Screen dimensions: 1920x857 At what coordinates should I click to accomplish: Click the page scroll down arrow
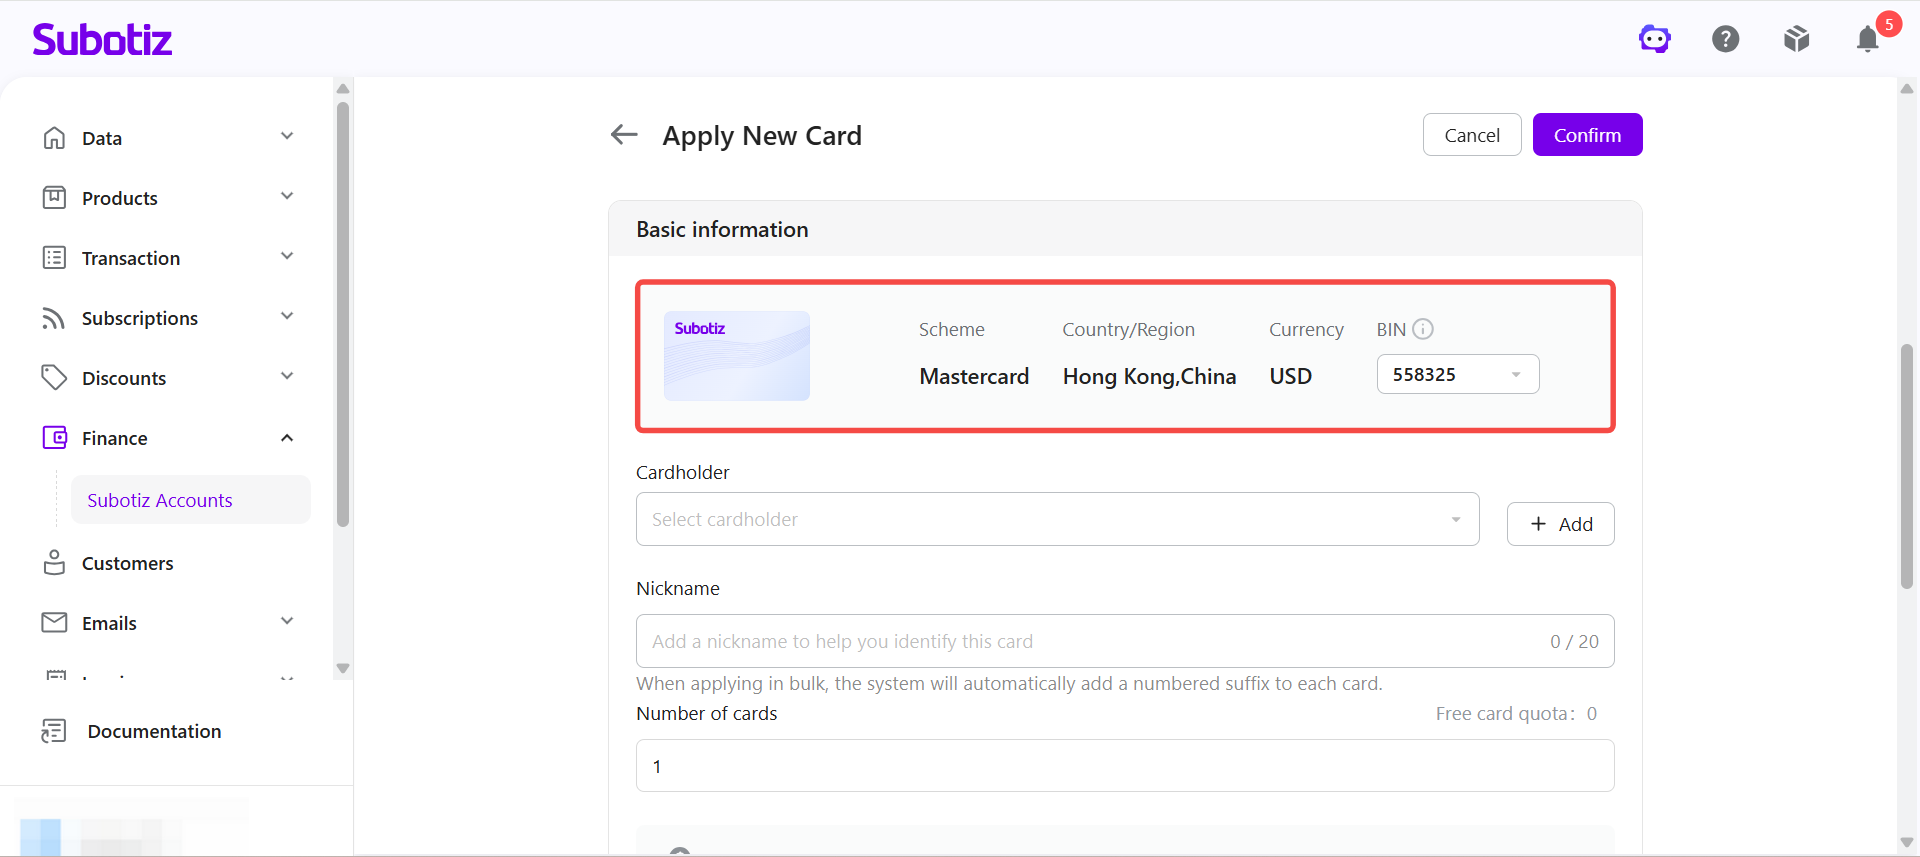coord(1907,842)
